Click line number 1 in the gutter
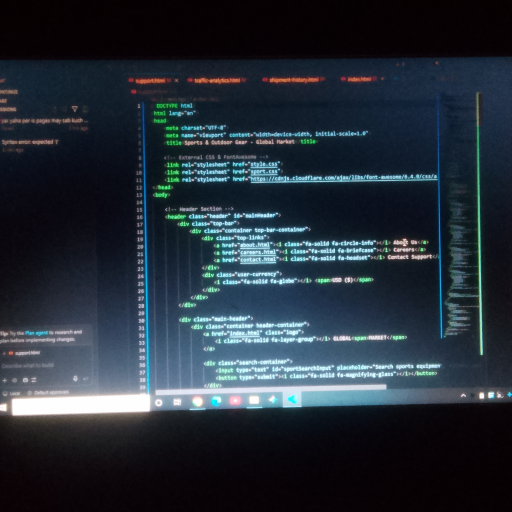This screenshot has height=512, width=512. point(139,106)
